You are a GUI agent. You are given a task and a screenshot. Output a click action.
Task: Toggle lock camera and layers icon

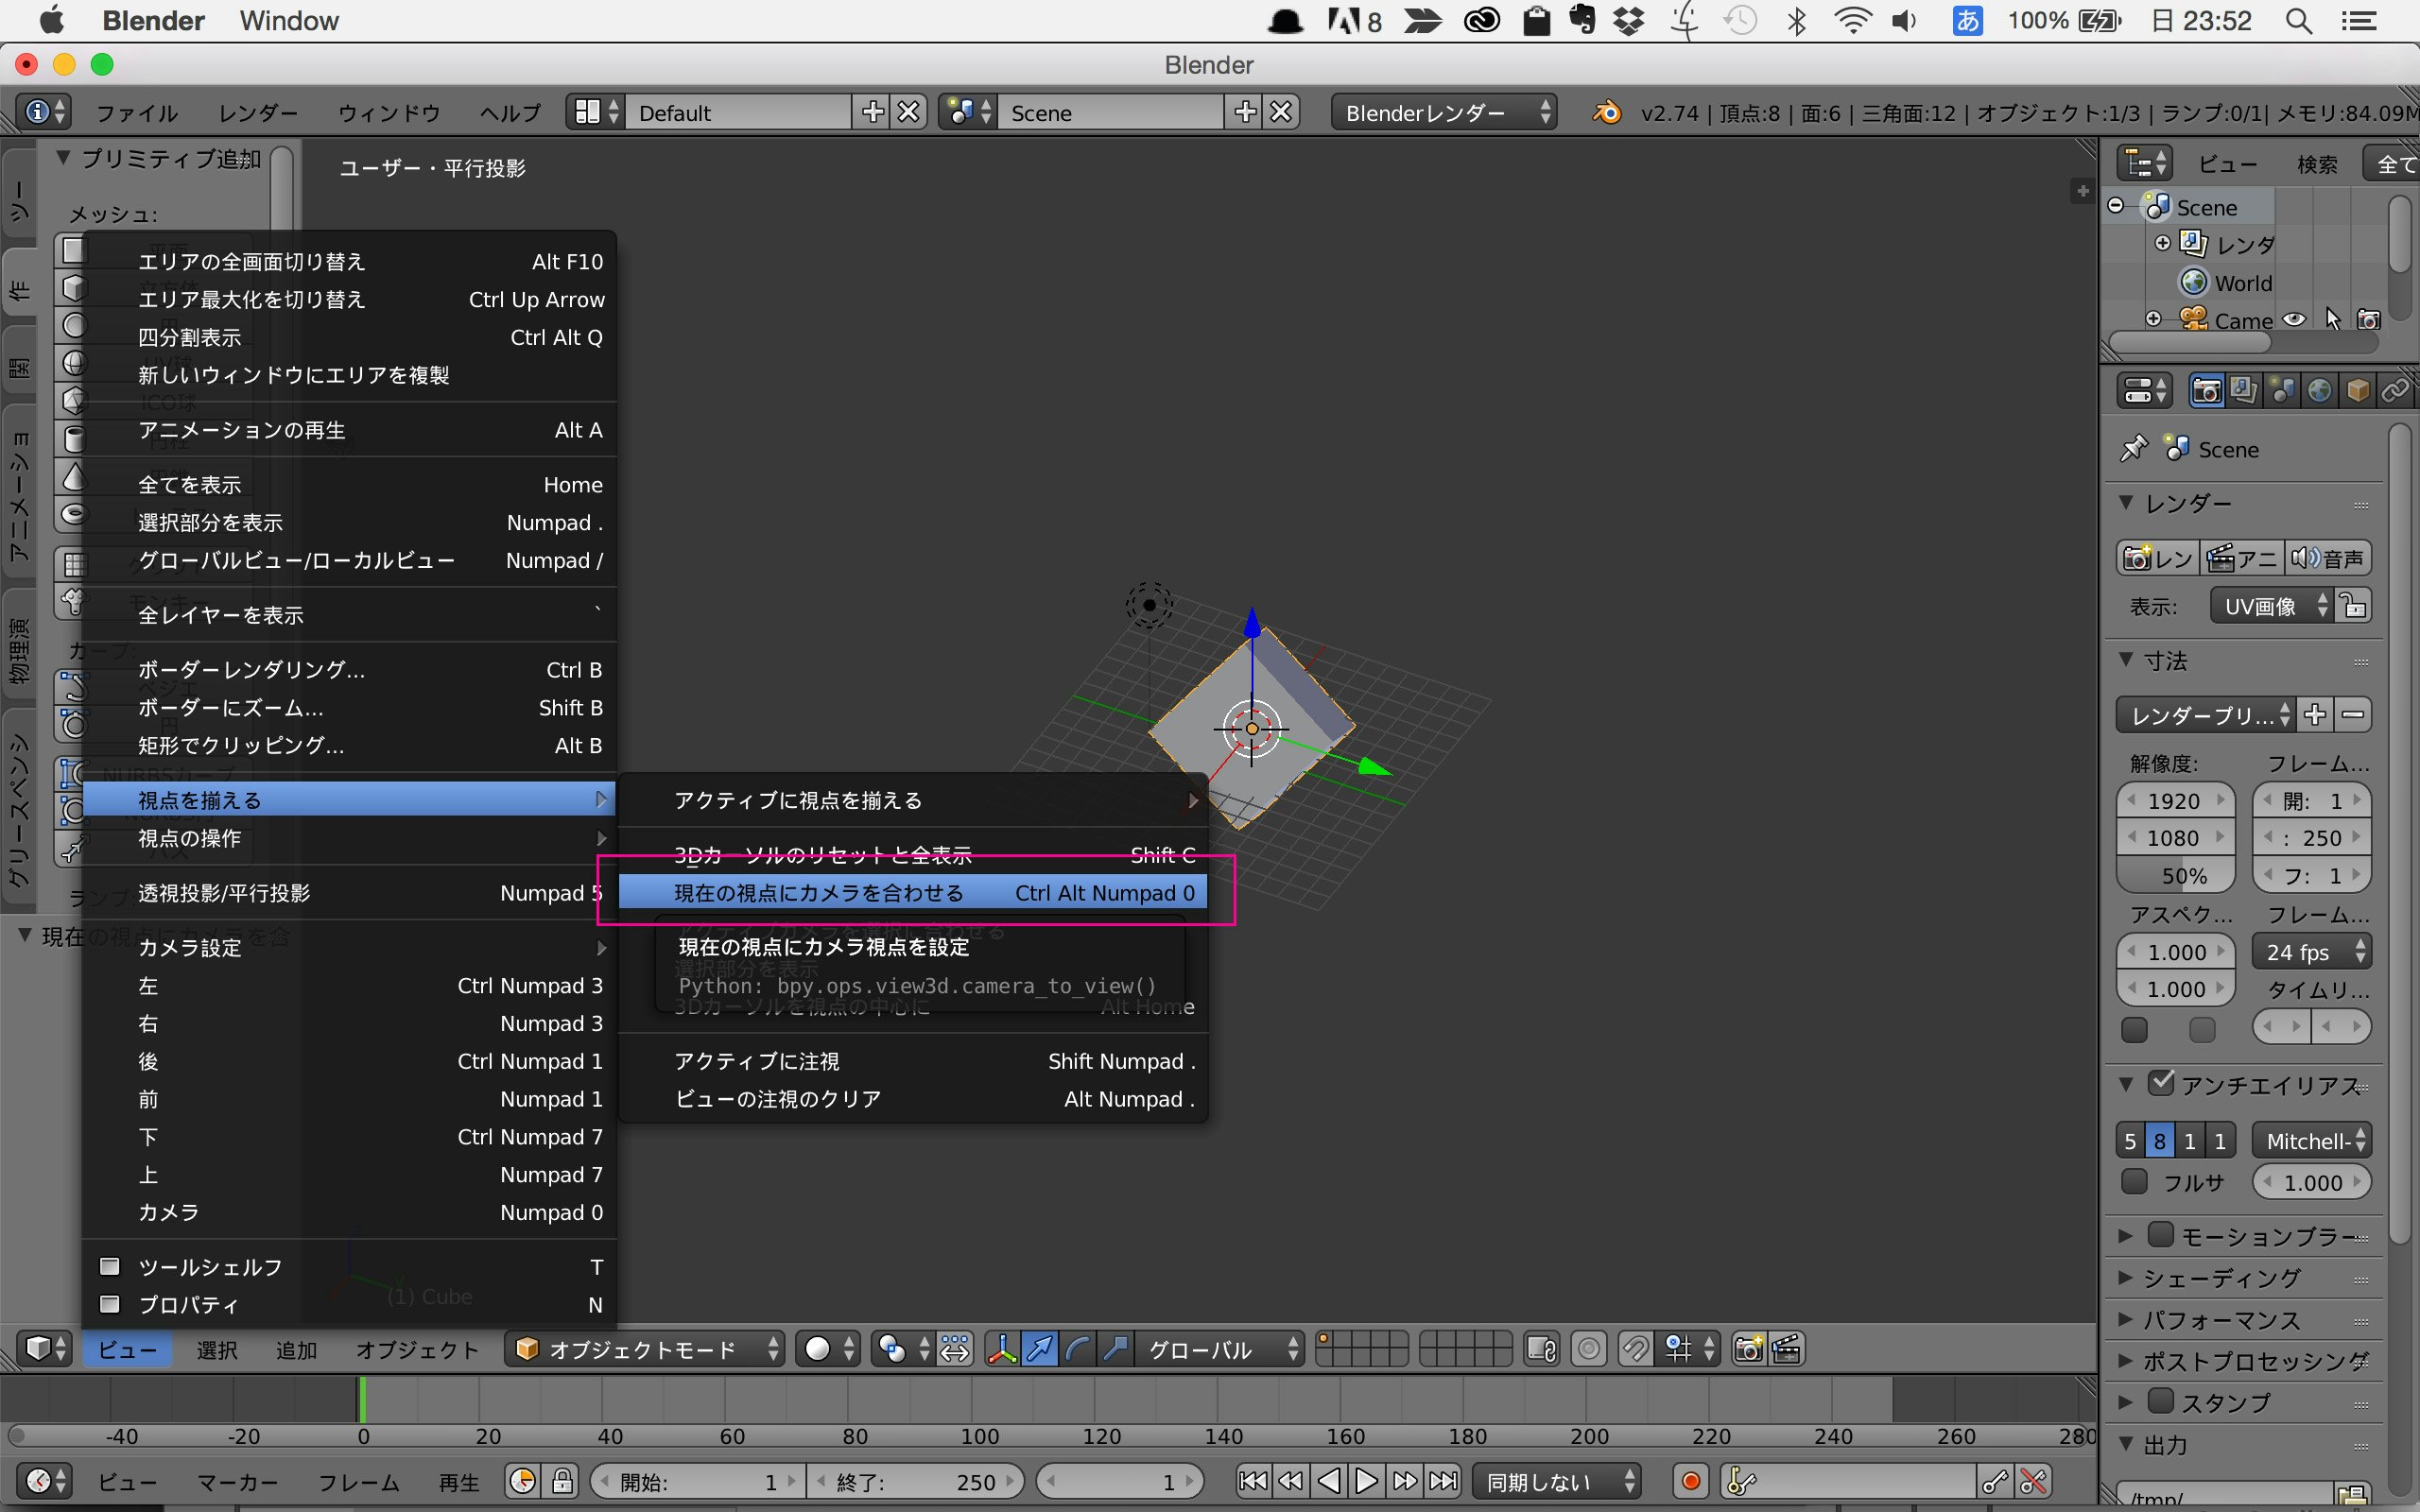pyautogui.click(x=1542, y=1349)
